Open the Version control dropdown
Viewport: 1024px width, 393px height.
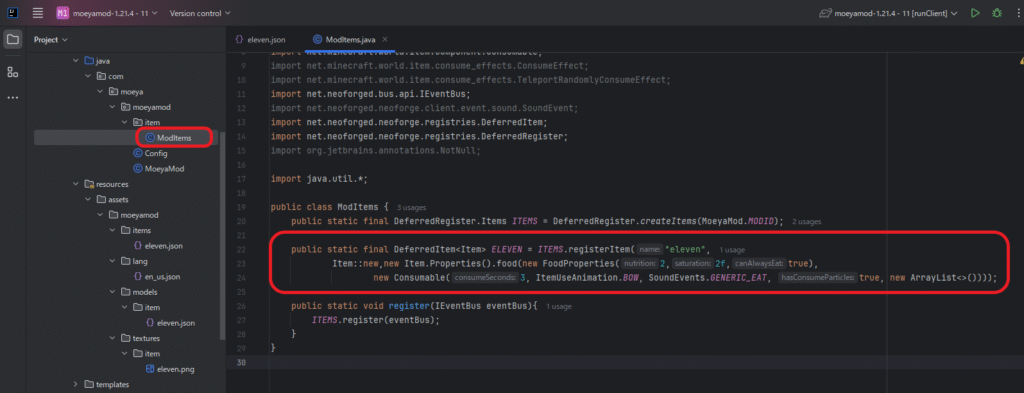click(x=200, y=13)
